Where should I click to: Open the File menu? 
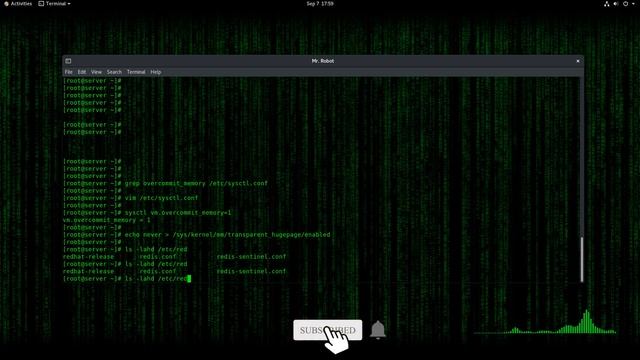[69, 72]
